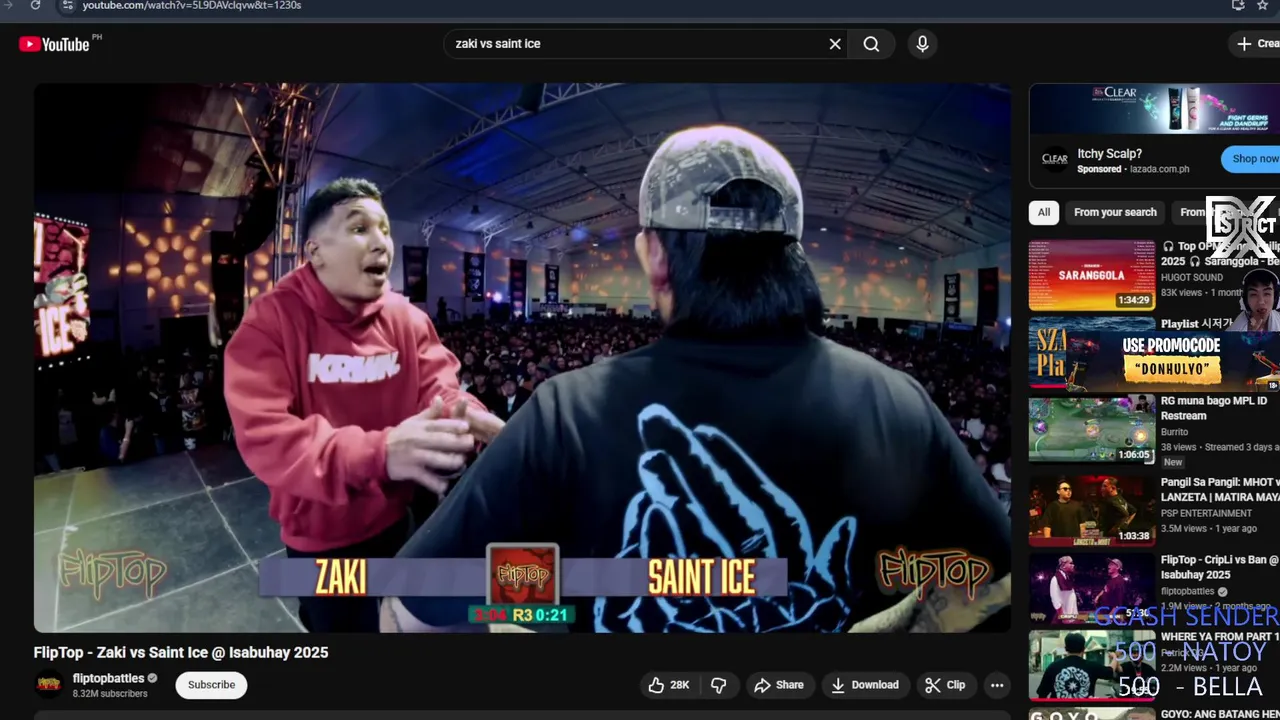Image resolution: width=1280 pixels, height=720 pixels.
Task: Start voice search with microphone
Action: (x=922, y=44)
